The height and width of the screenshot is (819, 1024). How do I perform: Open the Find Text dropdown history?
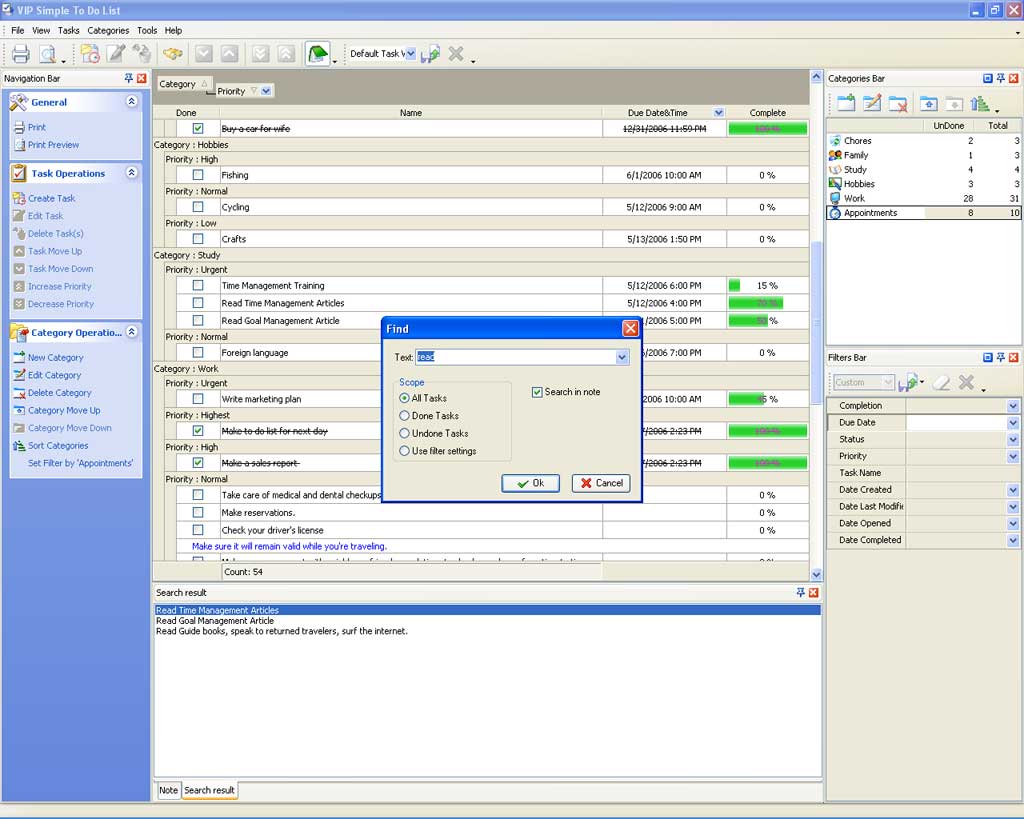coord(622,357)
